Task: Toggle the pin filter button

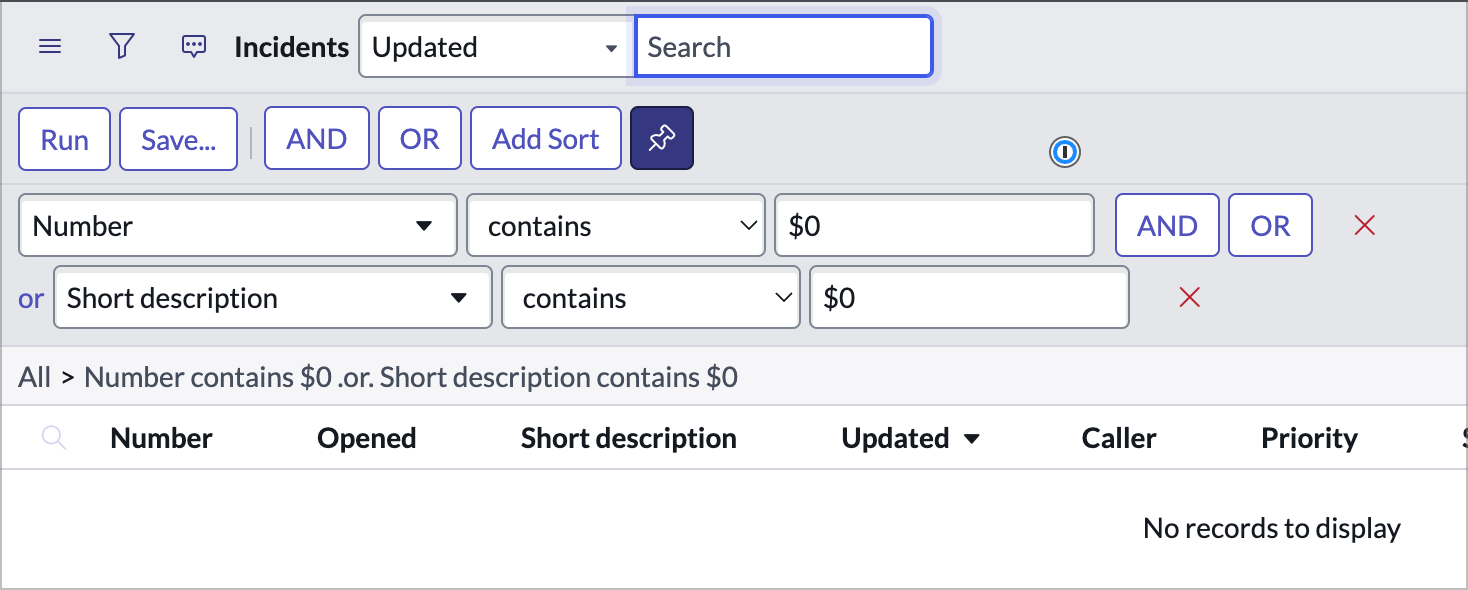Action: 661,139
